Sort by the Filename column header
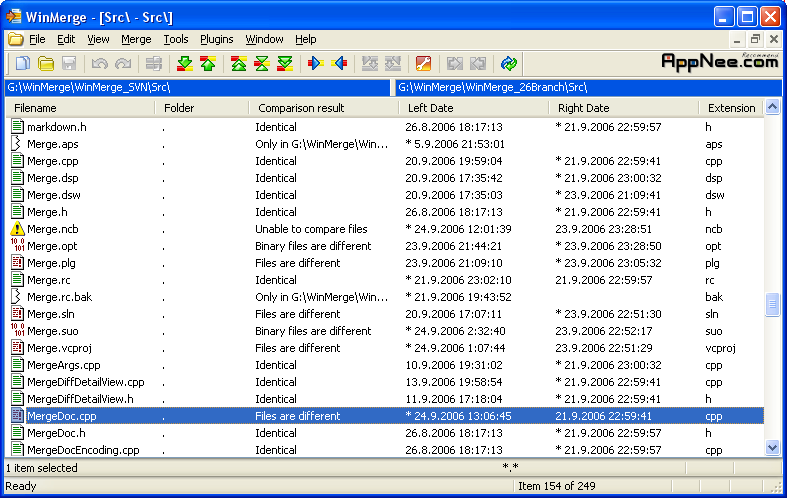 pyautogui.click(x=80, y=108)
